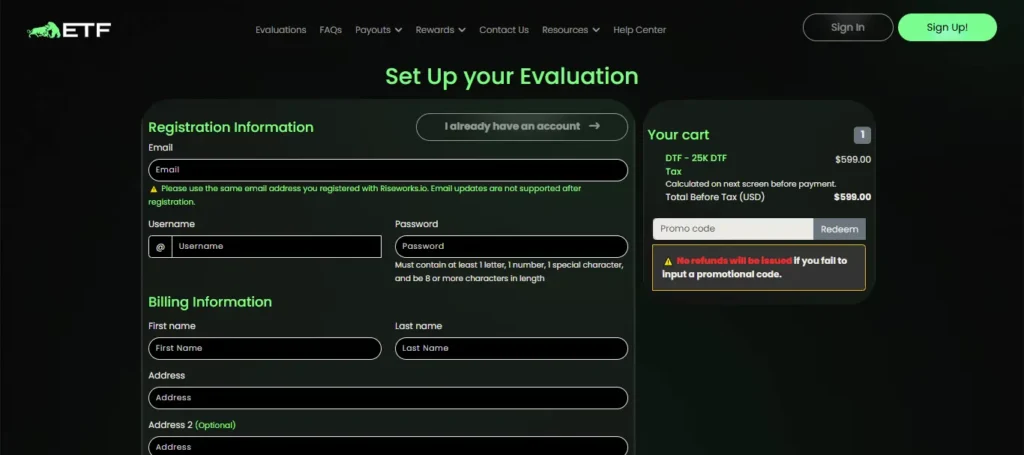This screenshot has height=455, width=1024.
Task: Click the Riseworks.io email notice text
Action: coord(366,195)
